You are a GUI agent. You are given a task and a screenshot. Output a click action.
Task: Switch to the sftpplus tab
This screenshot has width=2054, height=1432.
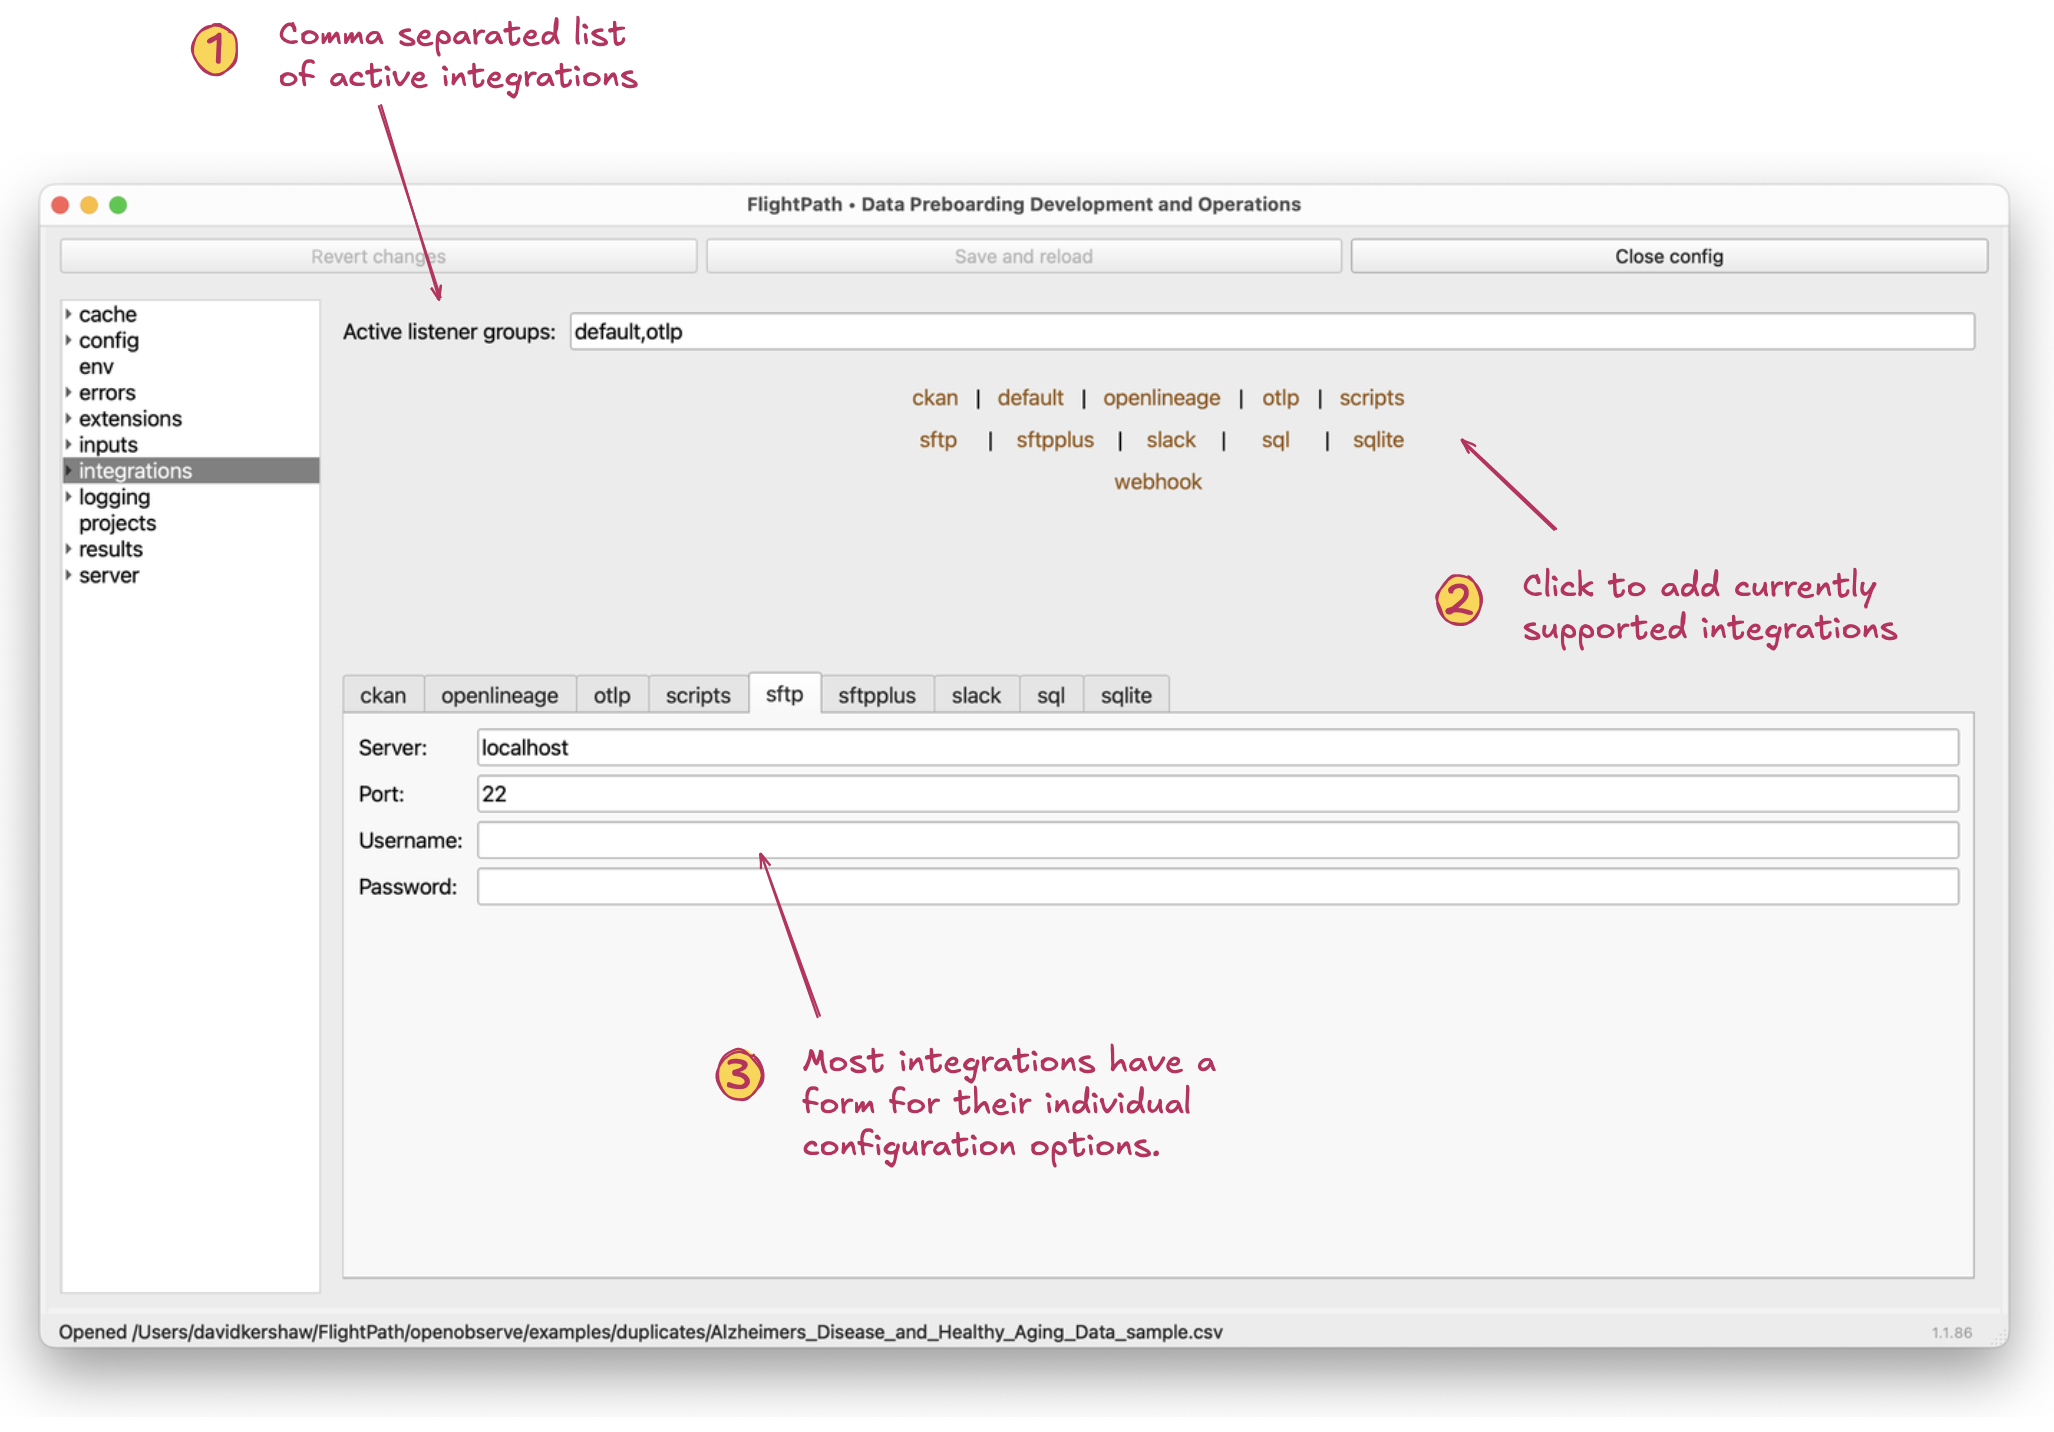(x=876, y=695)
